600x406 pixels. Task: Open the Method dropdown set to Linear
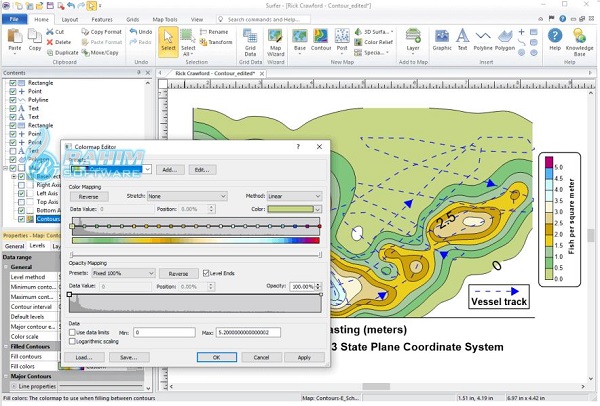(294, 196)
